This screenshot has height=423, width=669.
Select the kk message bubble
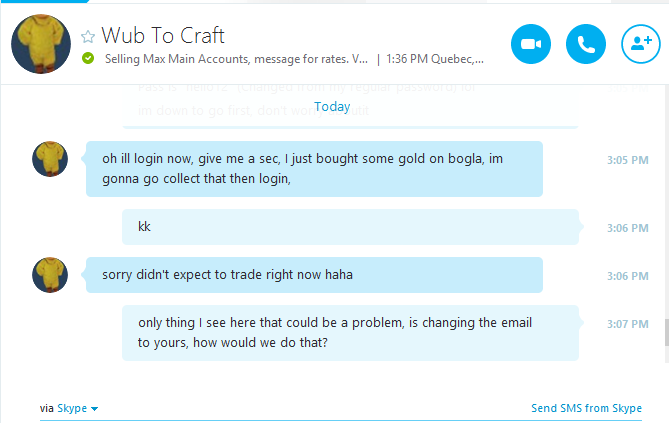[x=350, y=227]
